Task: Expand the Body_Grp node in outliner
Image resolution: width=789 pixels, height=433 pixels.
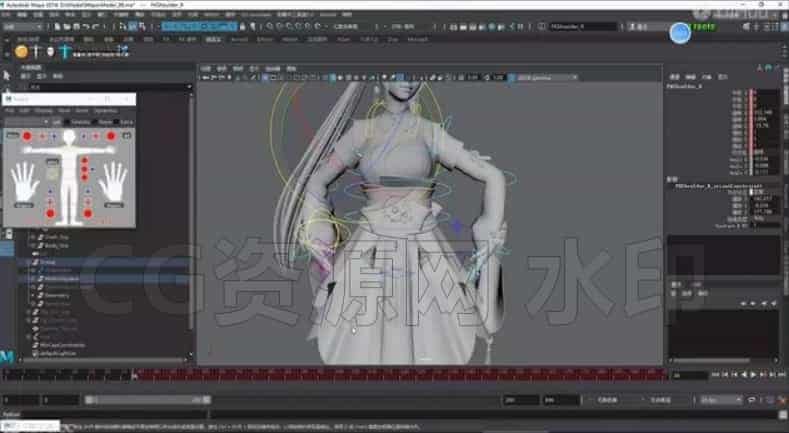Action: click(x=34, y=246)
